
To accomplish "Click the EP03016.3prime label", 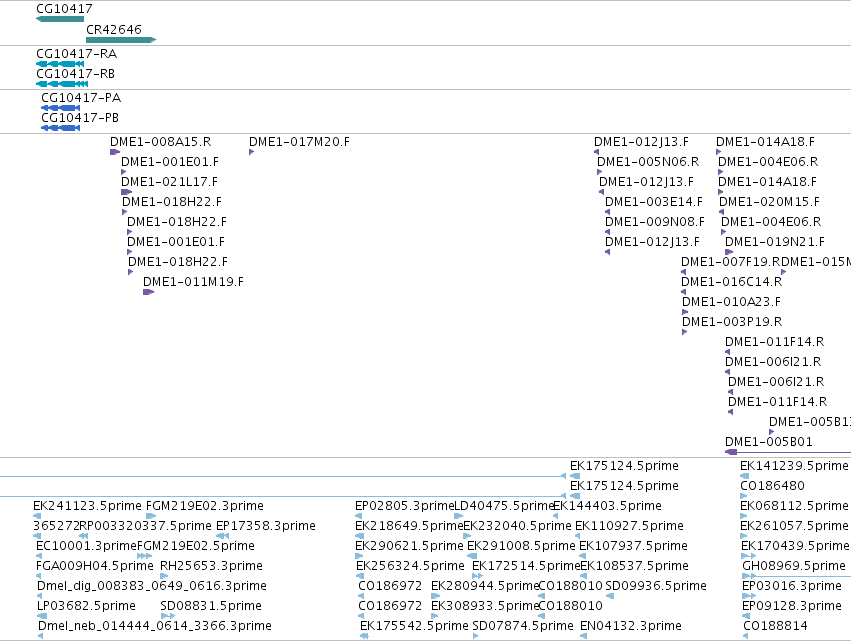I will coord(791,586).
